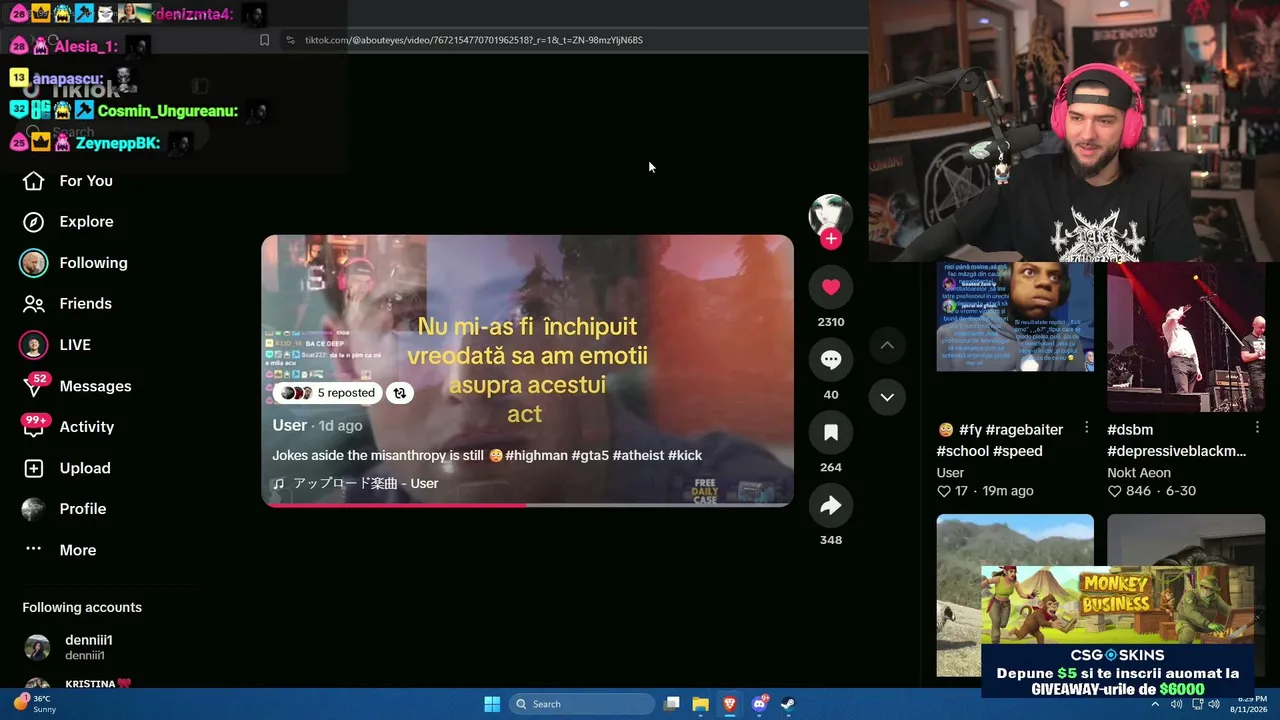This screenshot has height=720, width=1280.
Task: Open the Following feed
Action: 74,263
